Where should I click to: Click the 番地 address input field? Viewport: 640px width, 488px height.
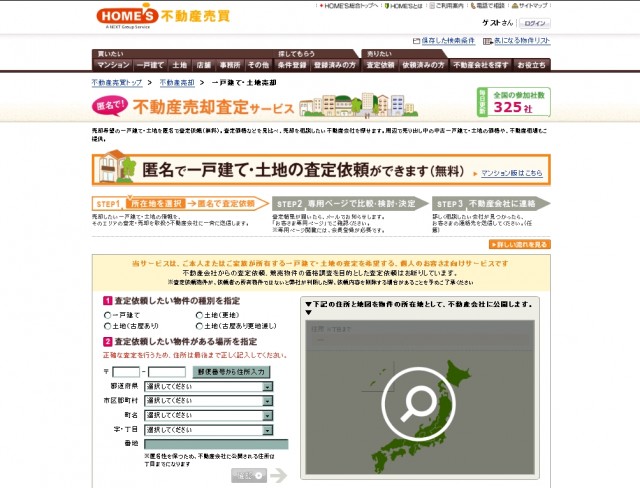(216, 442)
